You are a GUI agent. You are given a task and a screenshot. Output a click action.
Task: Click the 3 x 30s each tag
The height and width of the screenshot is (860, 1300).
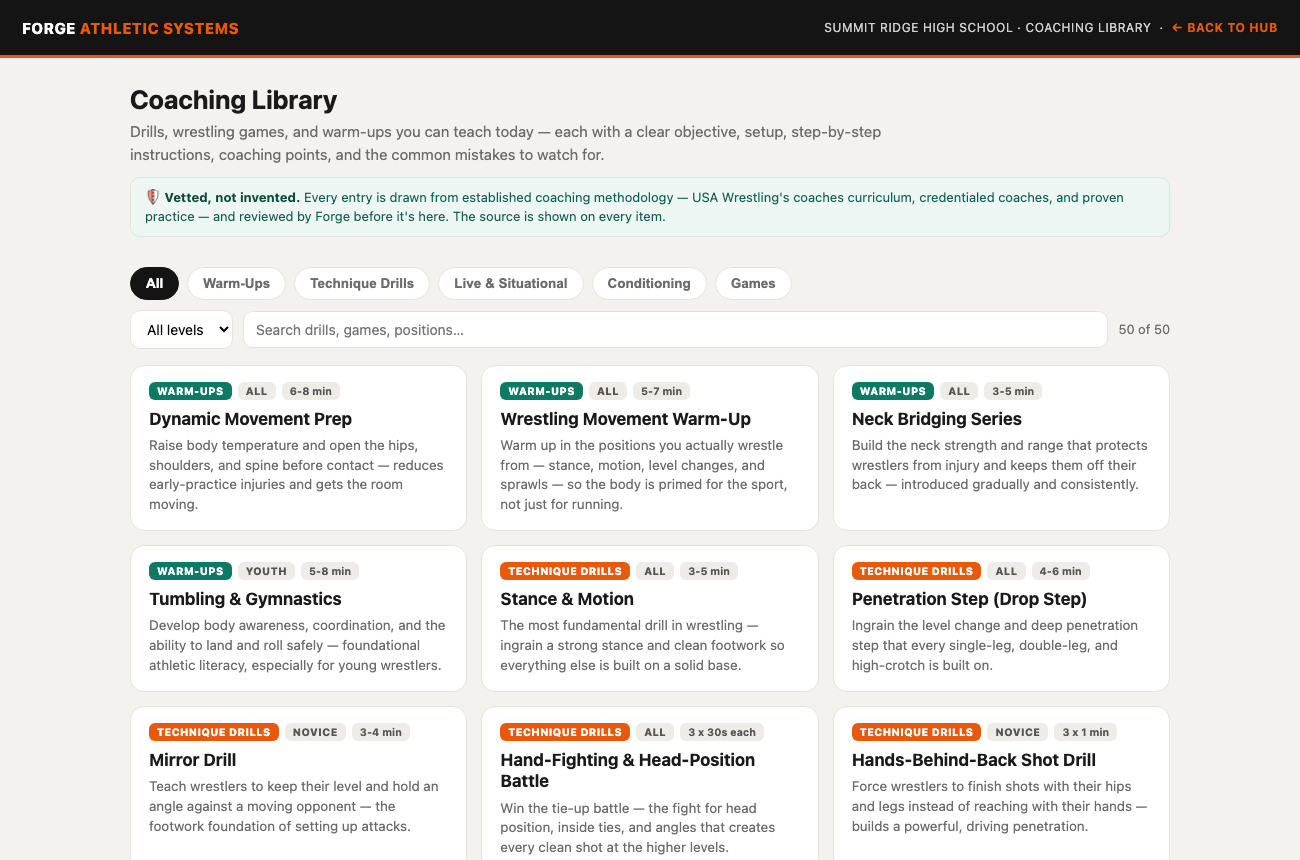[722, 732]
